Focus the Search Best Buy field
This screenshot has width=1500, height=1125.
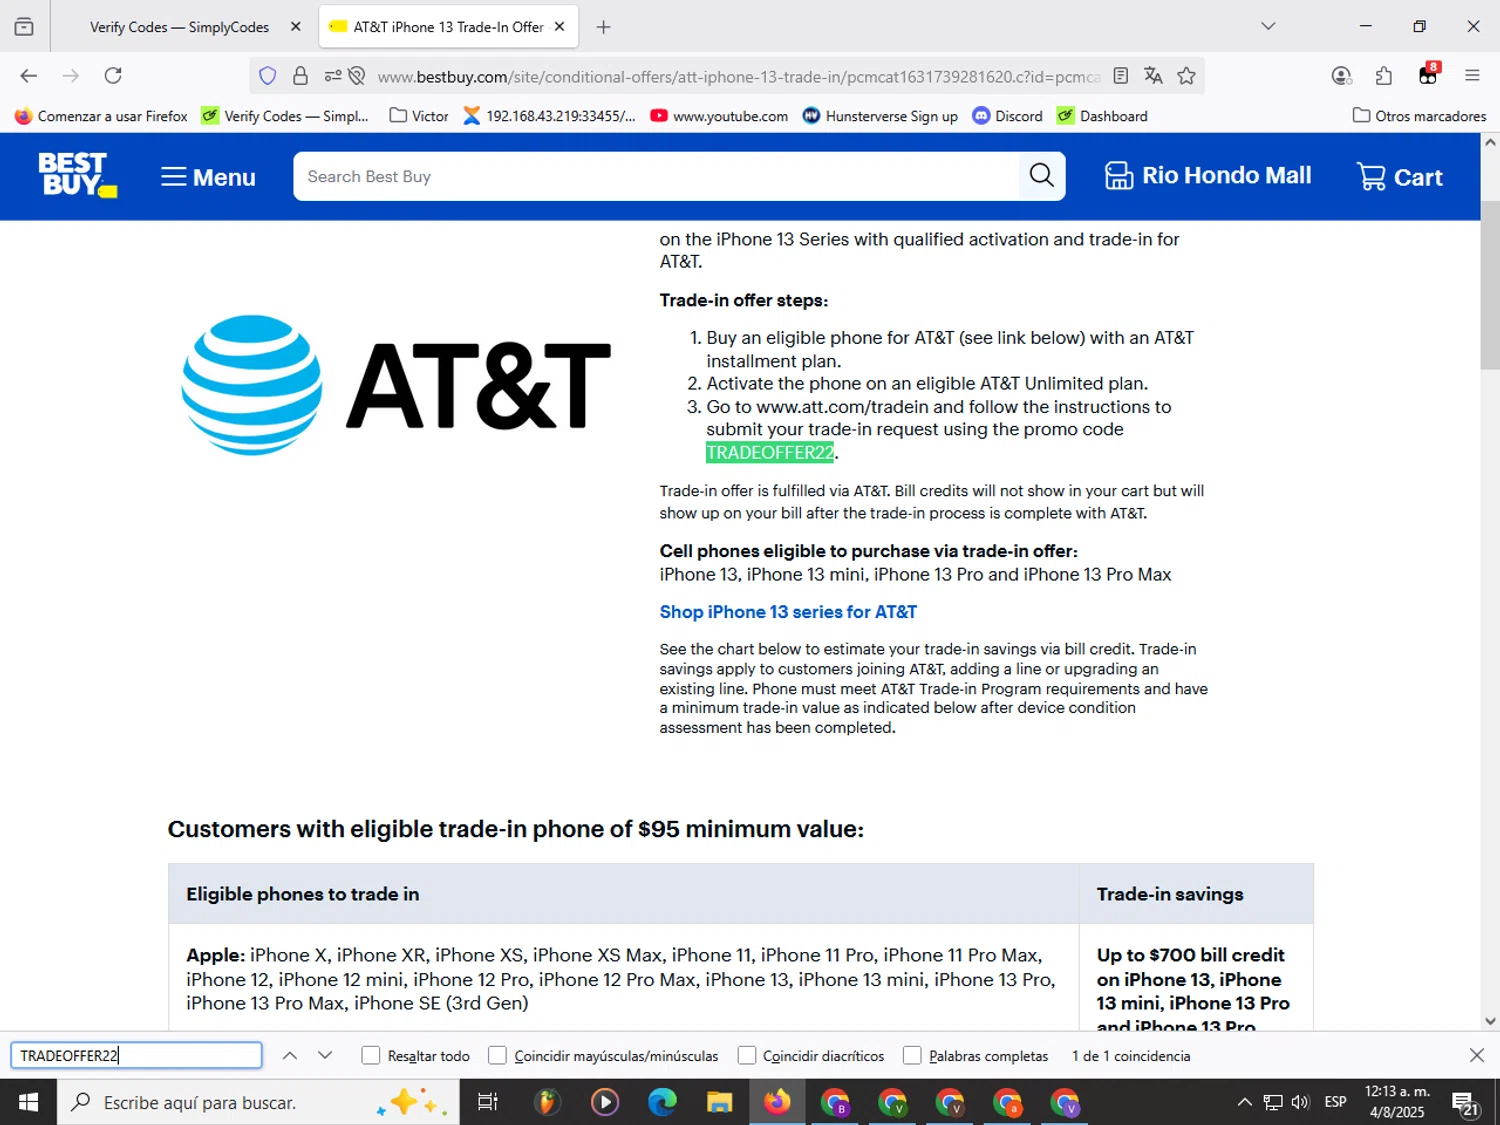pos(656,176)
